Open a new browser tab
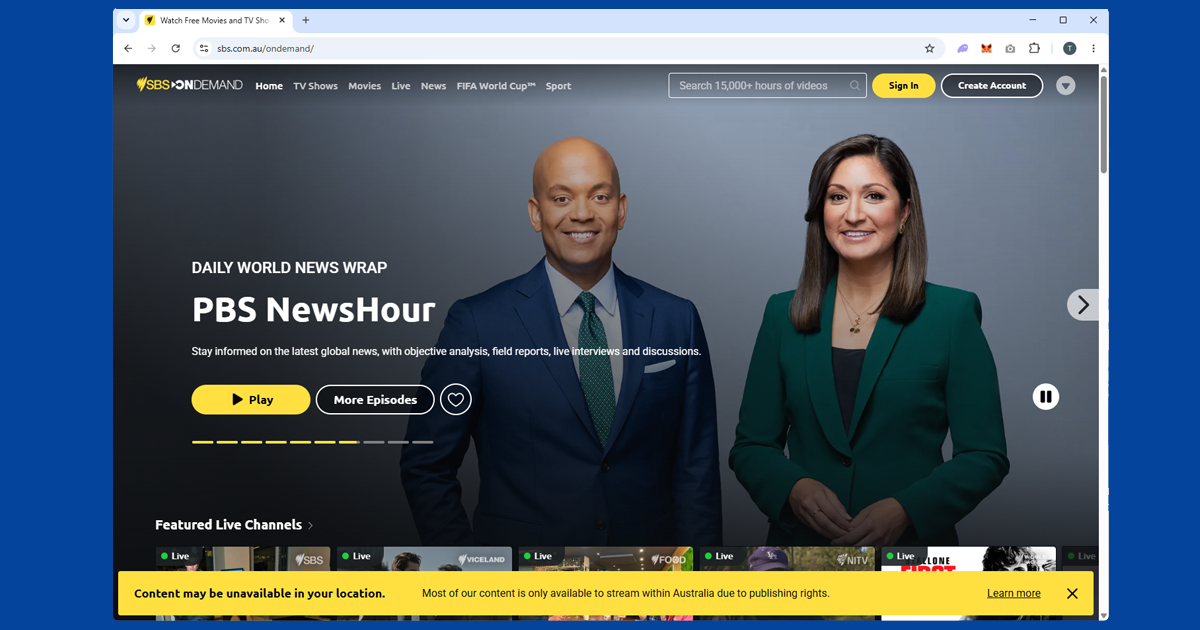The height and width of the screenshot is (630, 1200). (305, 20)
